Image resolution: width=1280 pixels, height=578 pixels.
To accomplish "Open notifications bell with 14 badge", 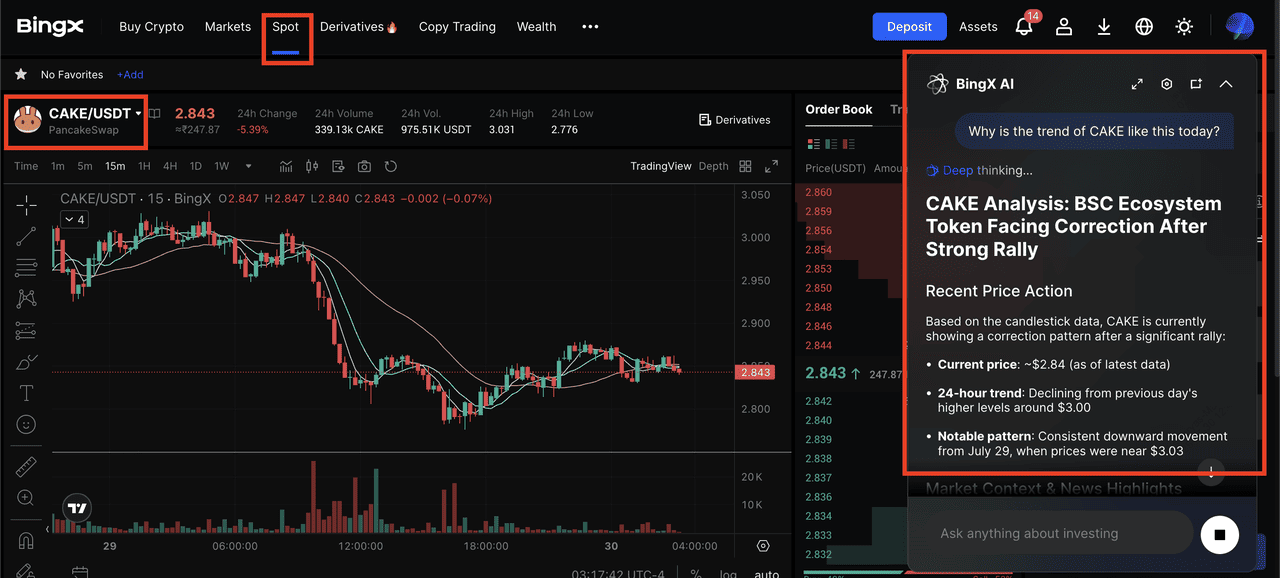I will 1025,25.
